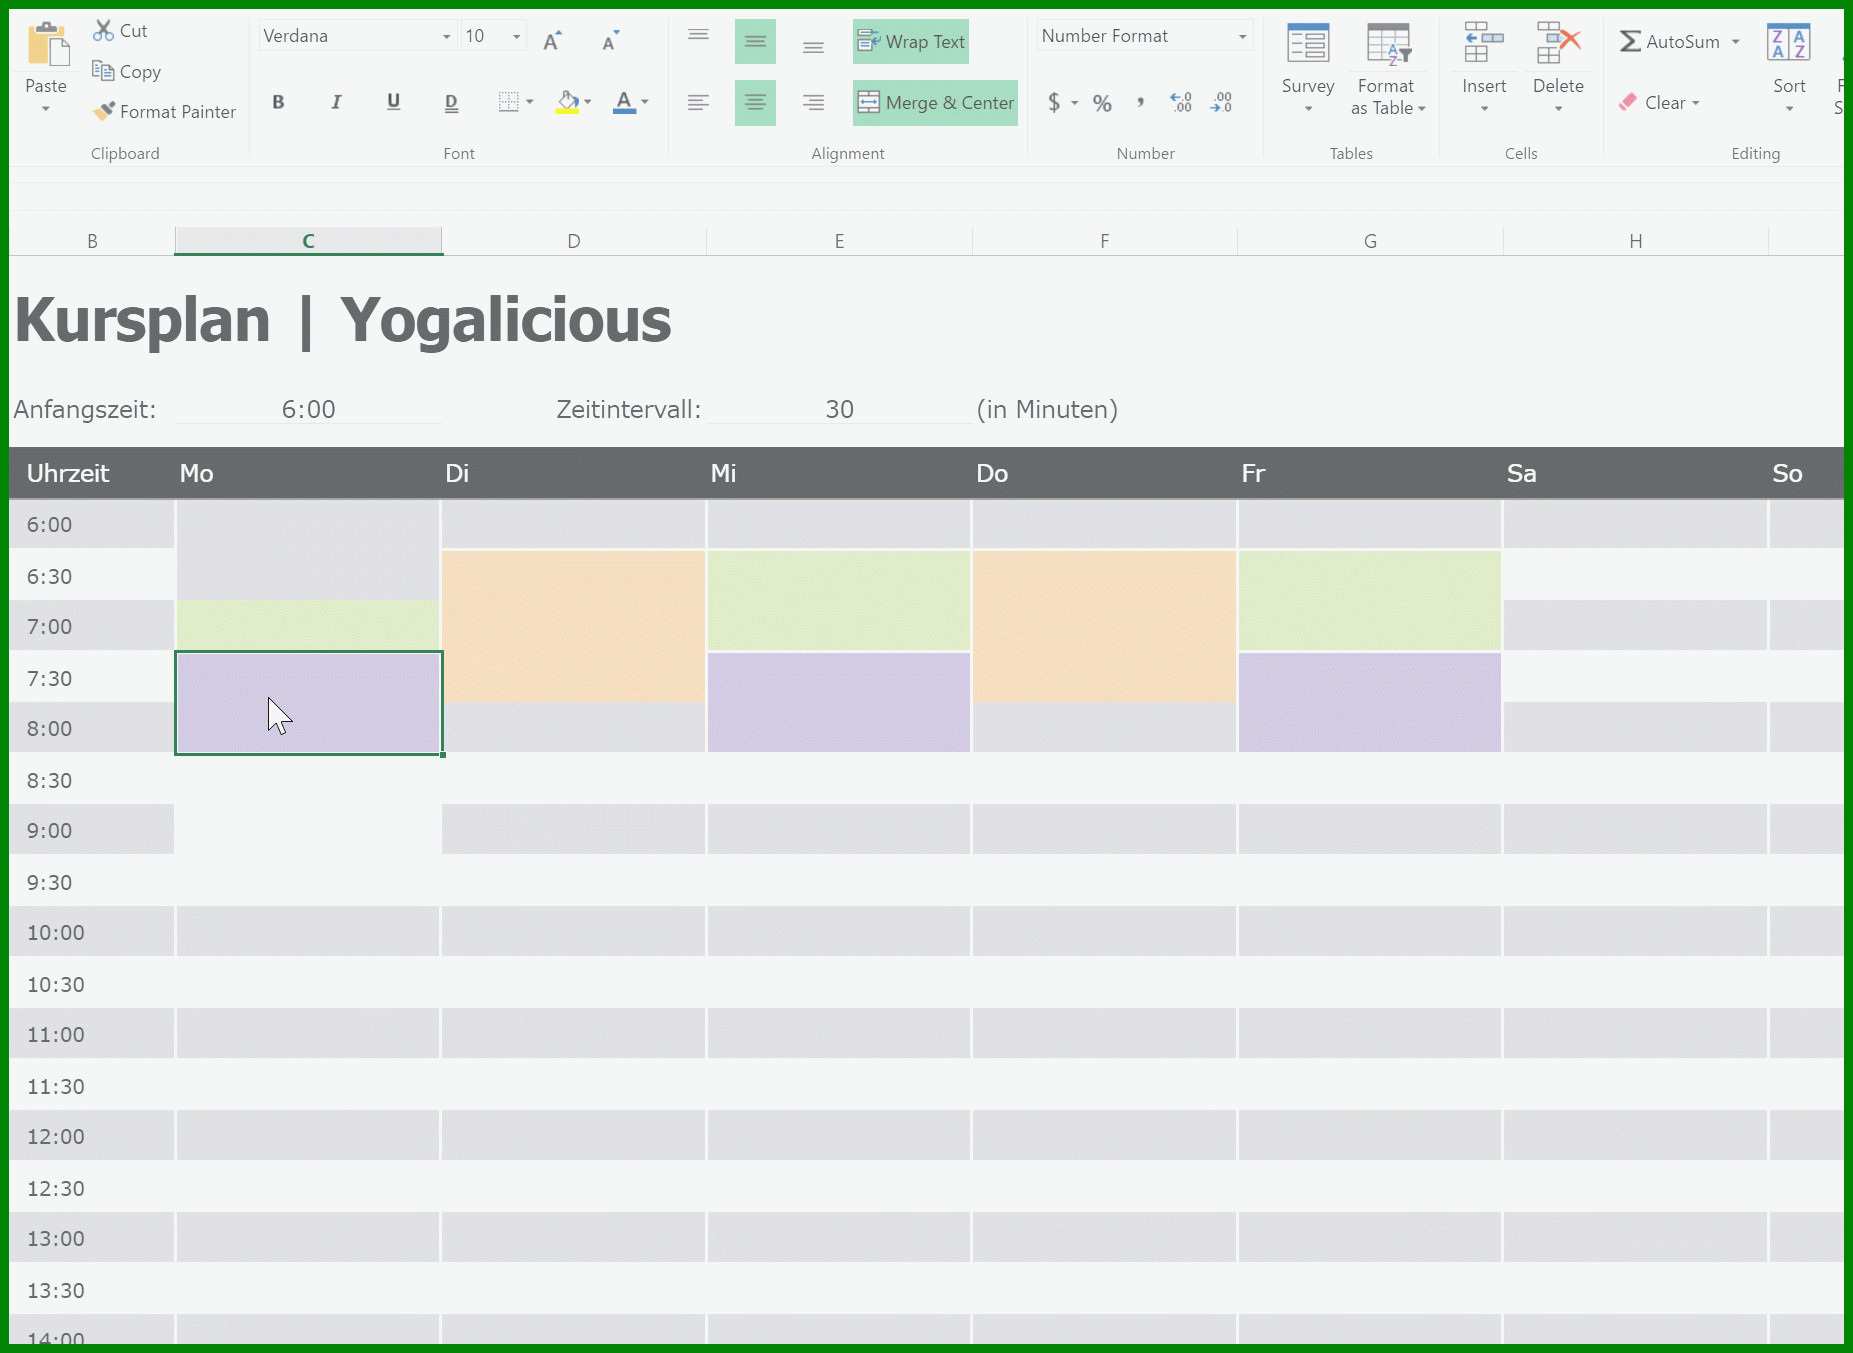Toggle double underline formatting
This screenshot has height=1353, width=1853.
(x=451, y=102)
